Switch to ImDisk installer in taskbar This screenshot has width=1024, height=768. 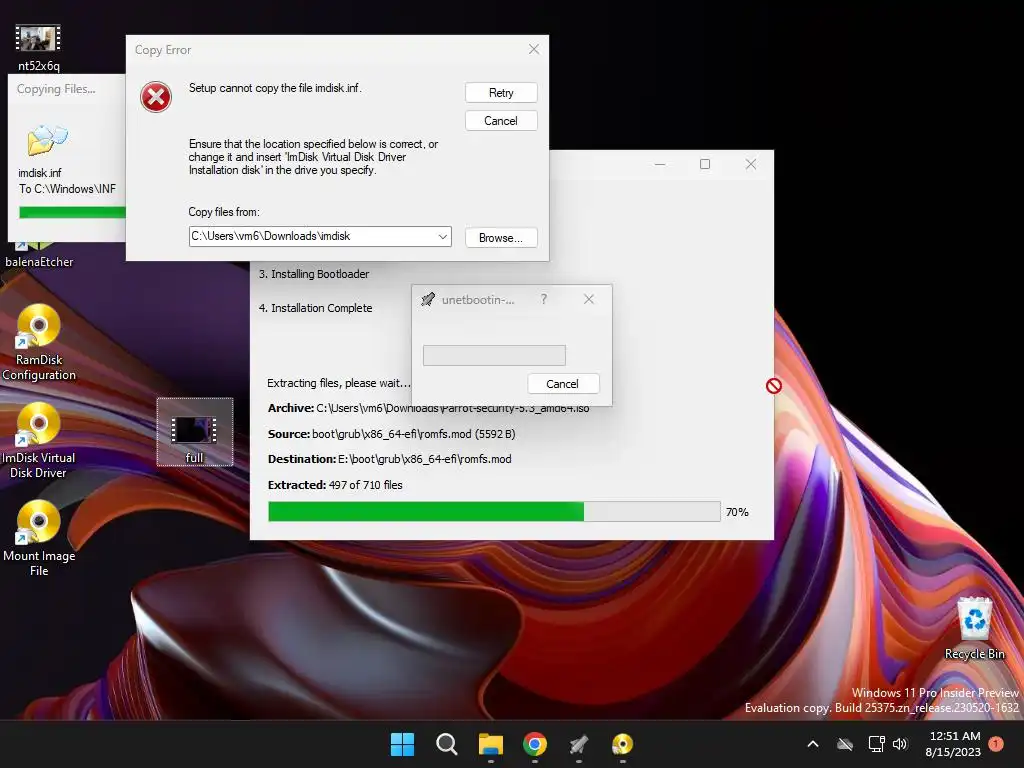[x=622, y=744]
